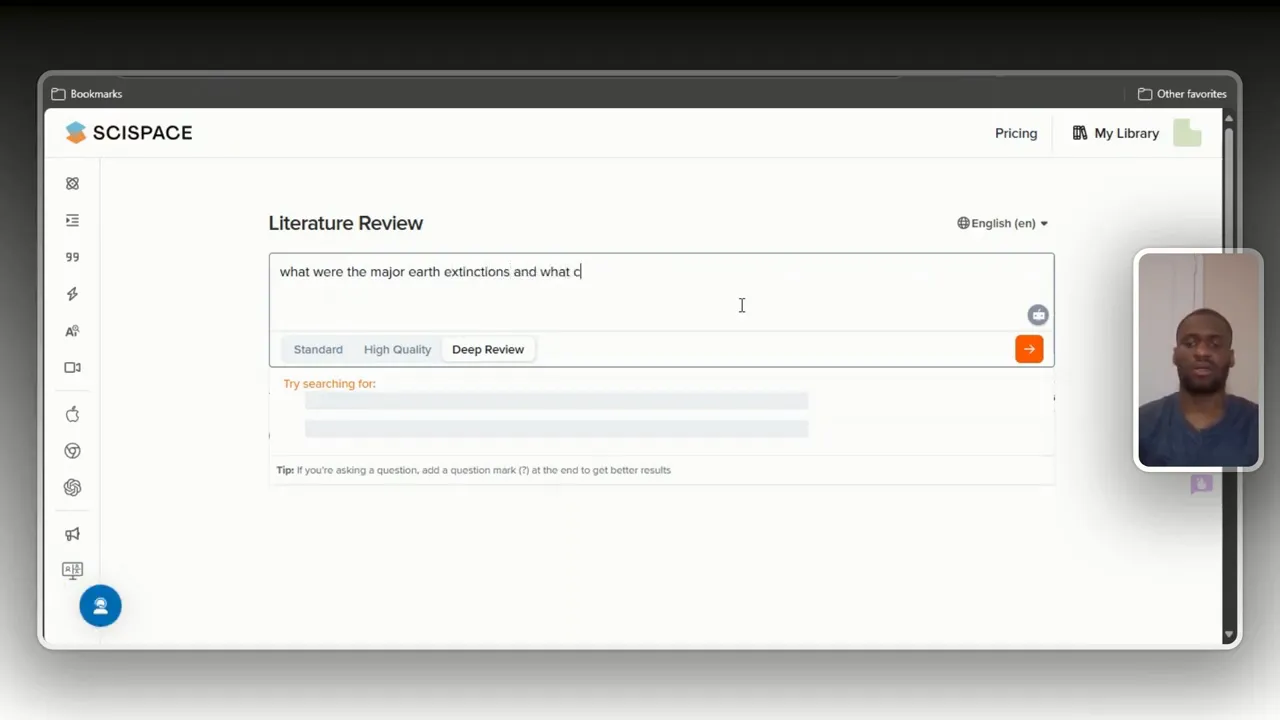
Task: Select the lightning bolt tool in the sidebar
Action: [x=72, y=293]
